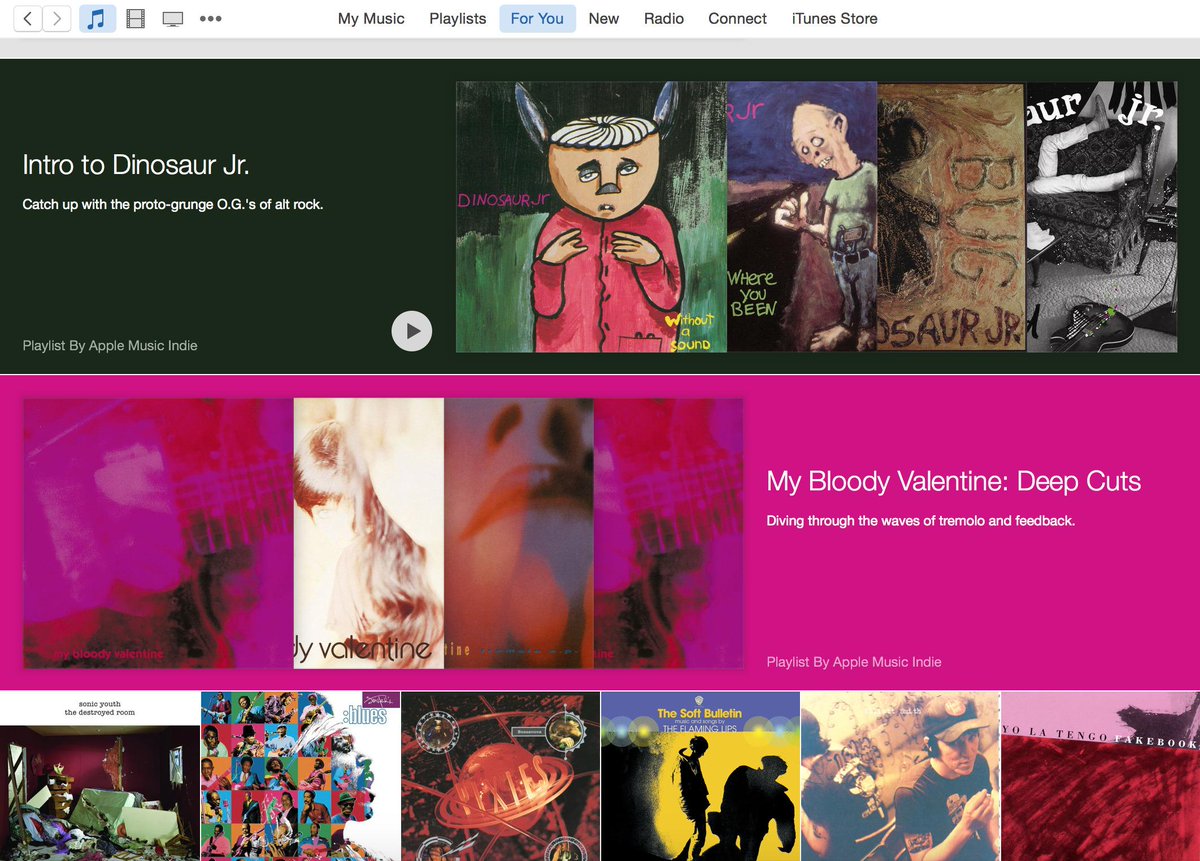The image size is (1200, 861).
Task: Open the first pink Loveless album cover
Action: [158, 533]
